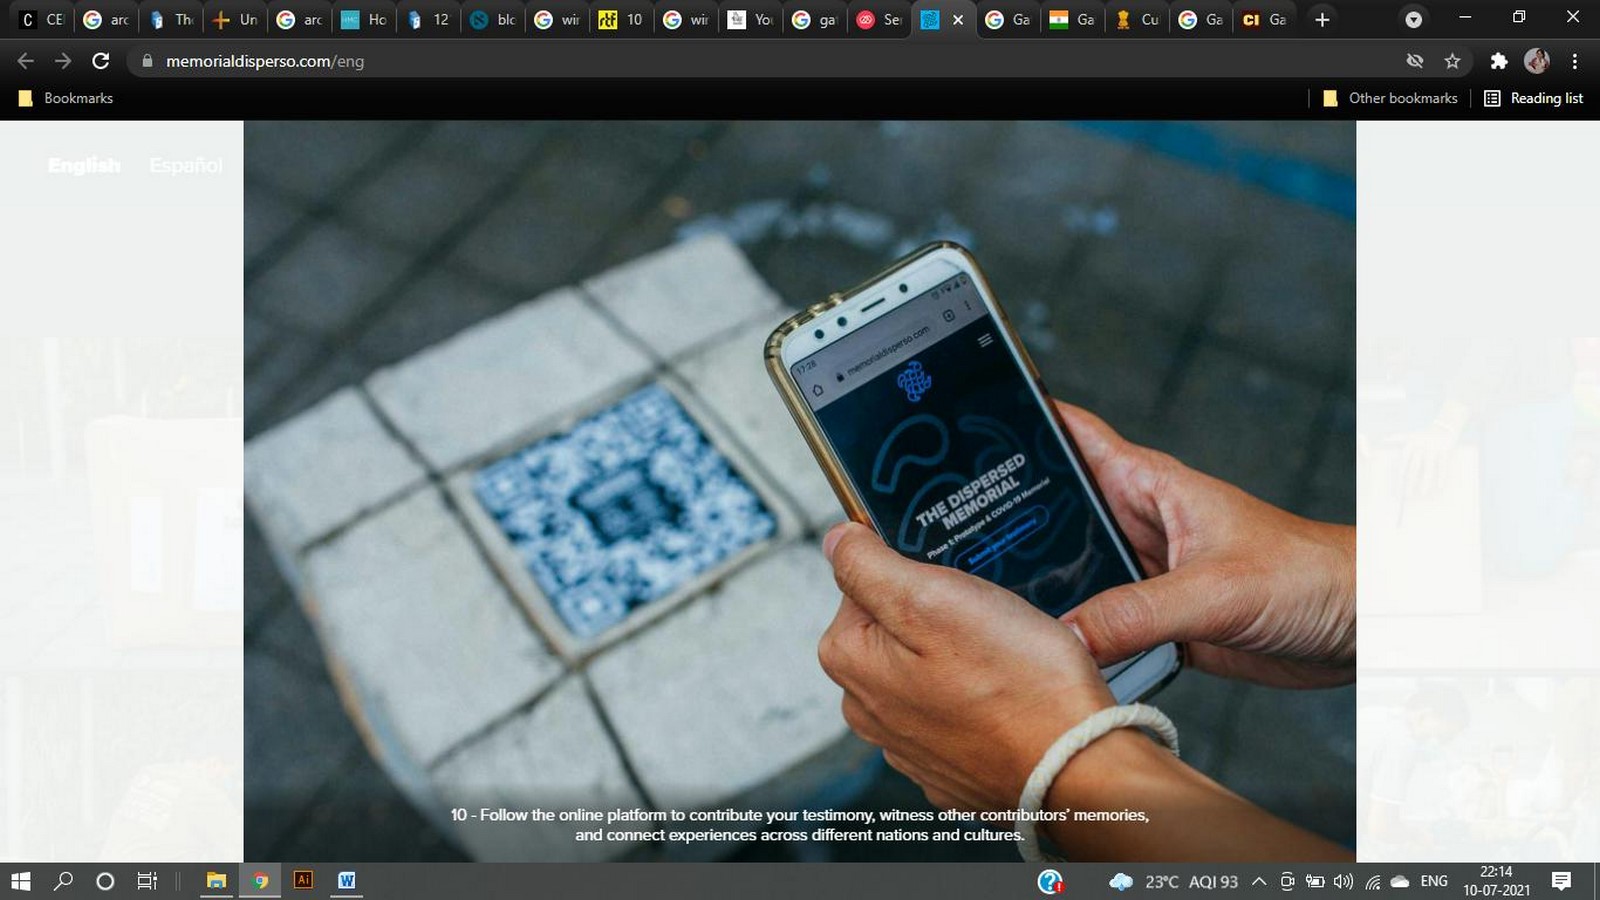Expand hidden system tray icons chevron
The image size is (1600, 900).
[1259, 881]
